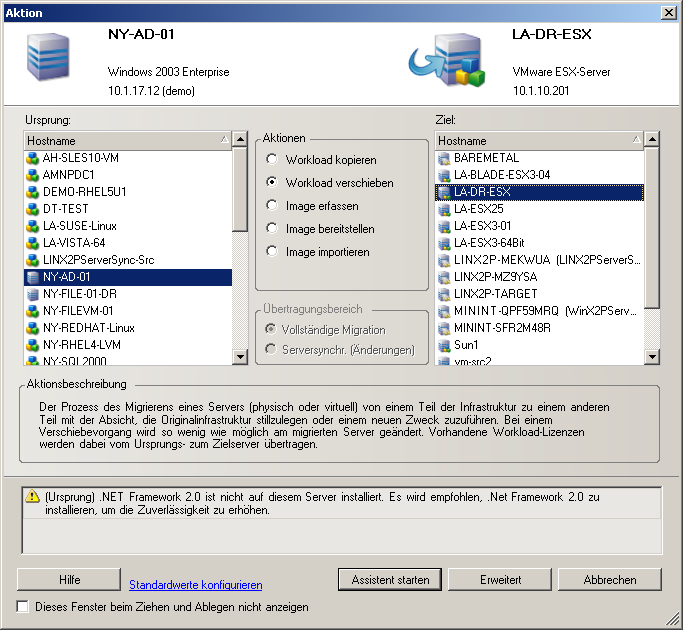The image size is (683, 630).
Task: Click the MININT-QPF59MRQ target icon
Action: click(x=444, y=311)
